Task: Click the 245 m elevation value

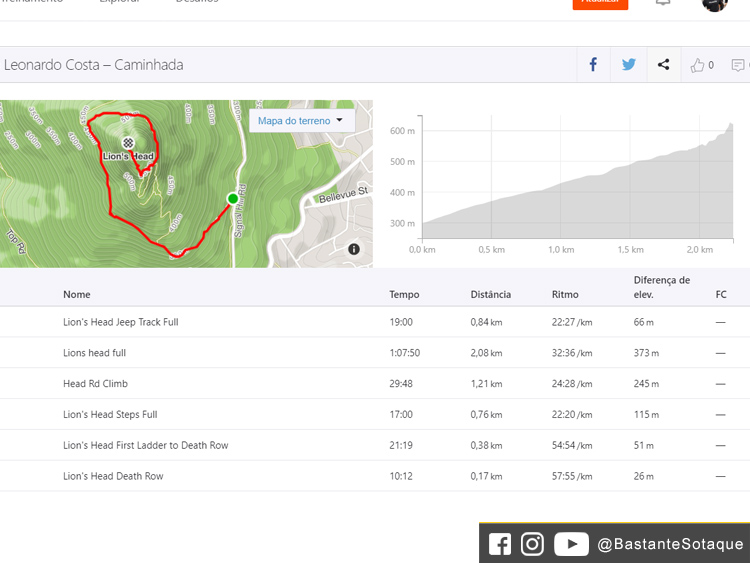Action: (x=646, y=384)
